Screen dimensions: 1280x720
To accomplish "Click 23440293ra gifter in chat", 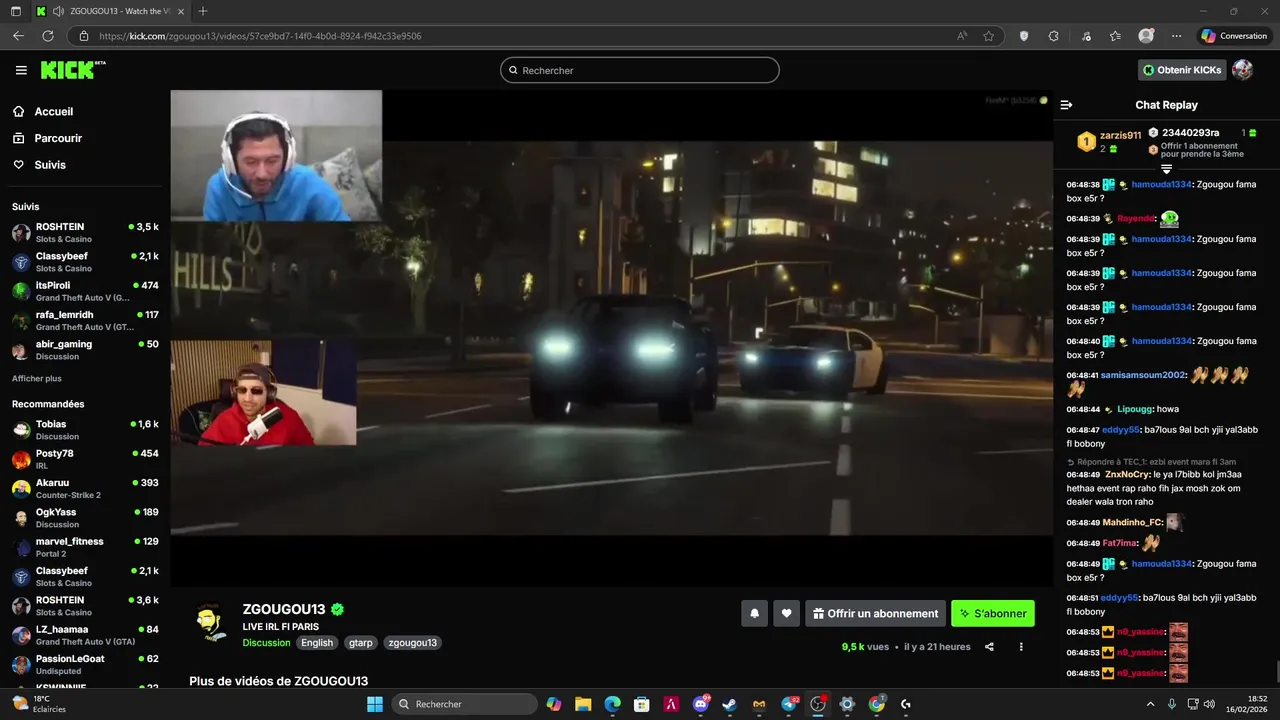I will (x=1190, y=133).
